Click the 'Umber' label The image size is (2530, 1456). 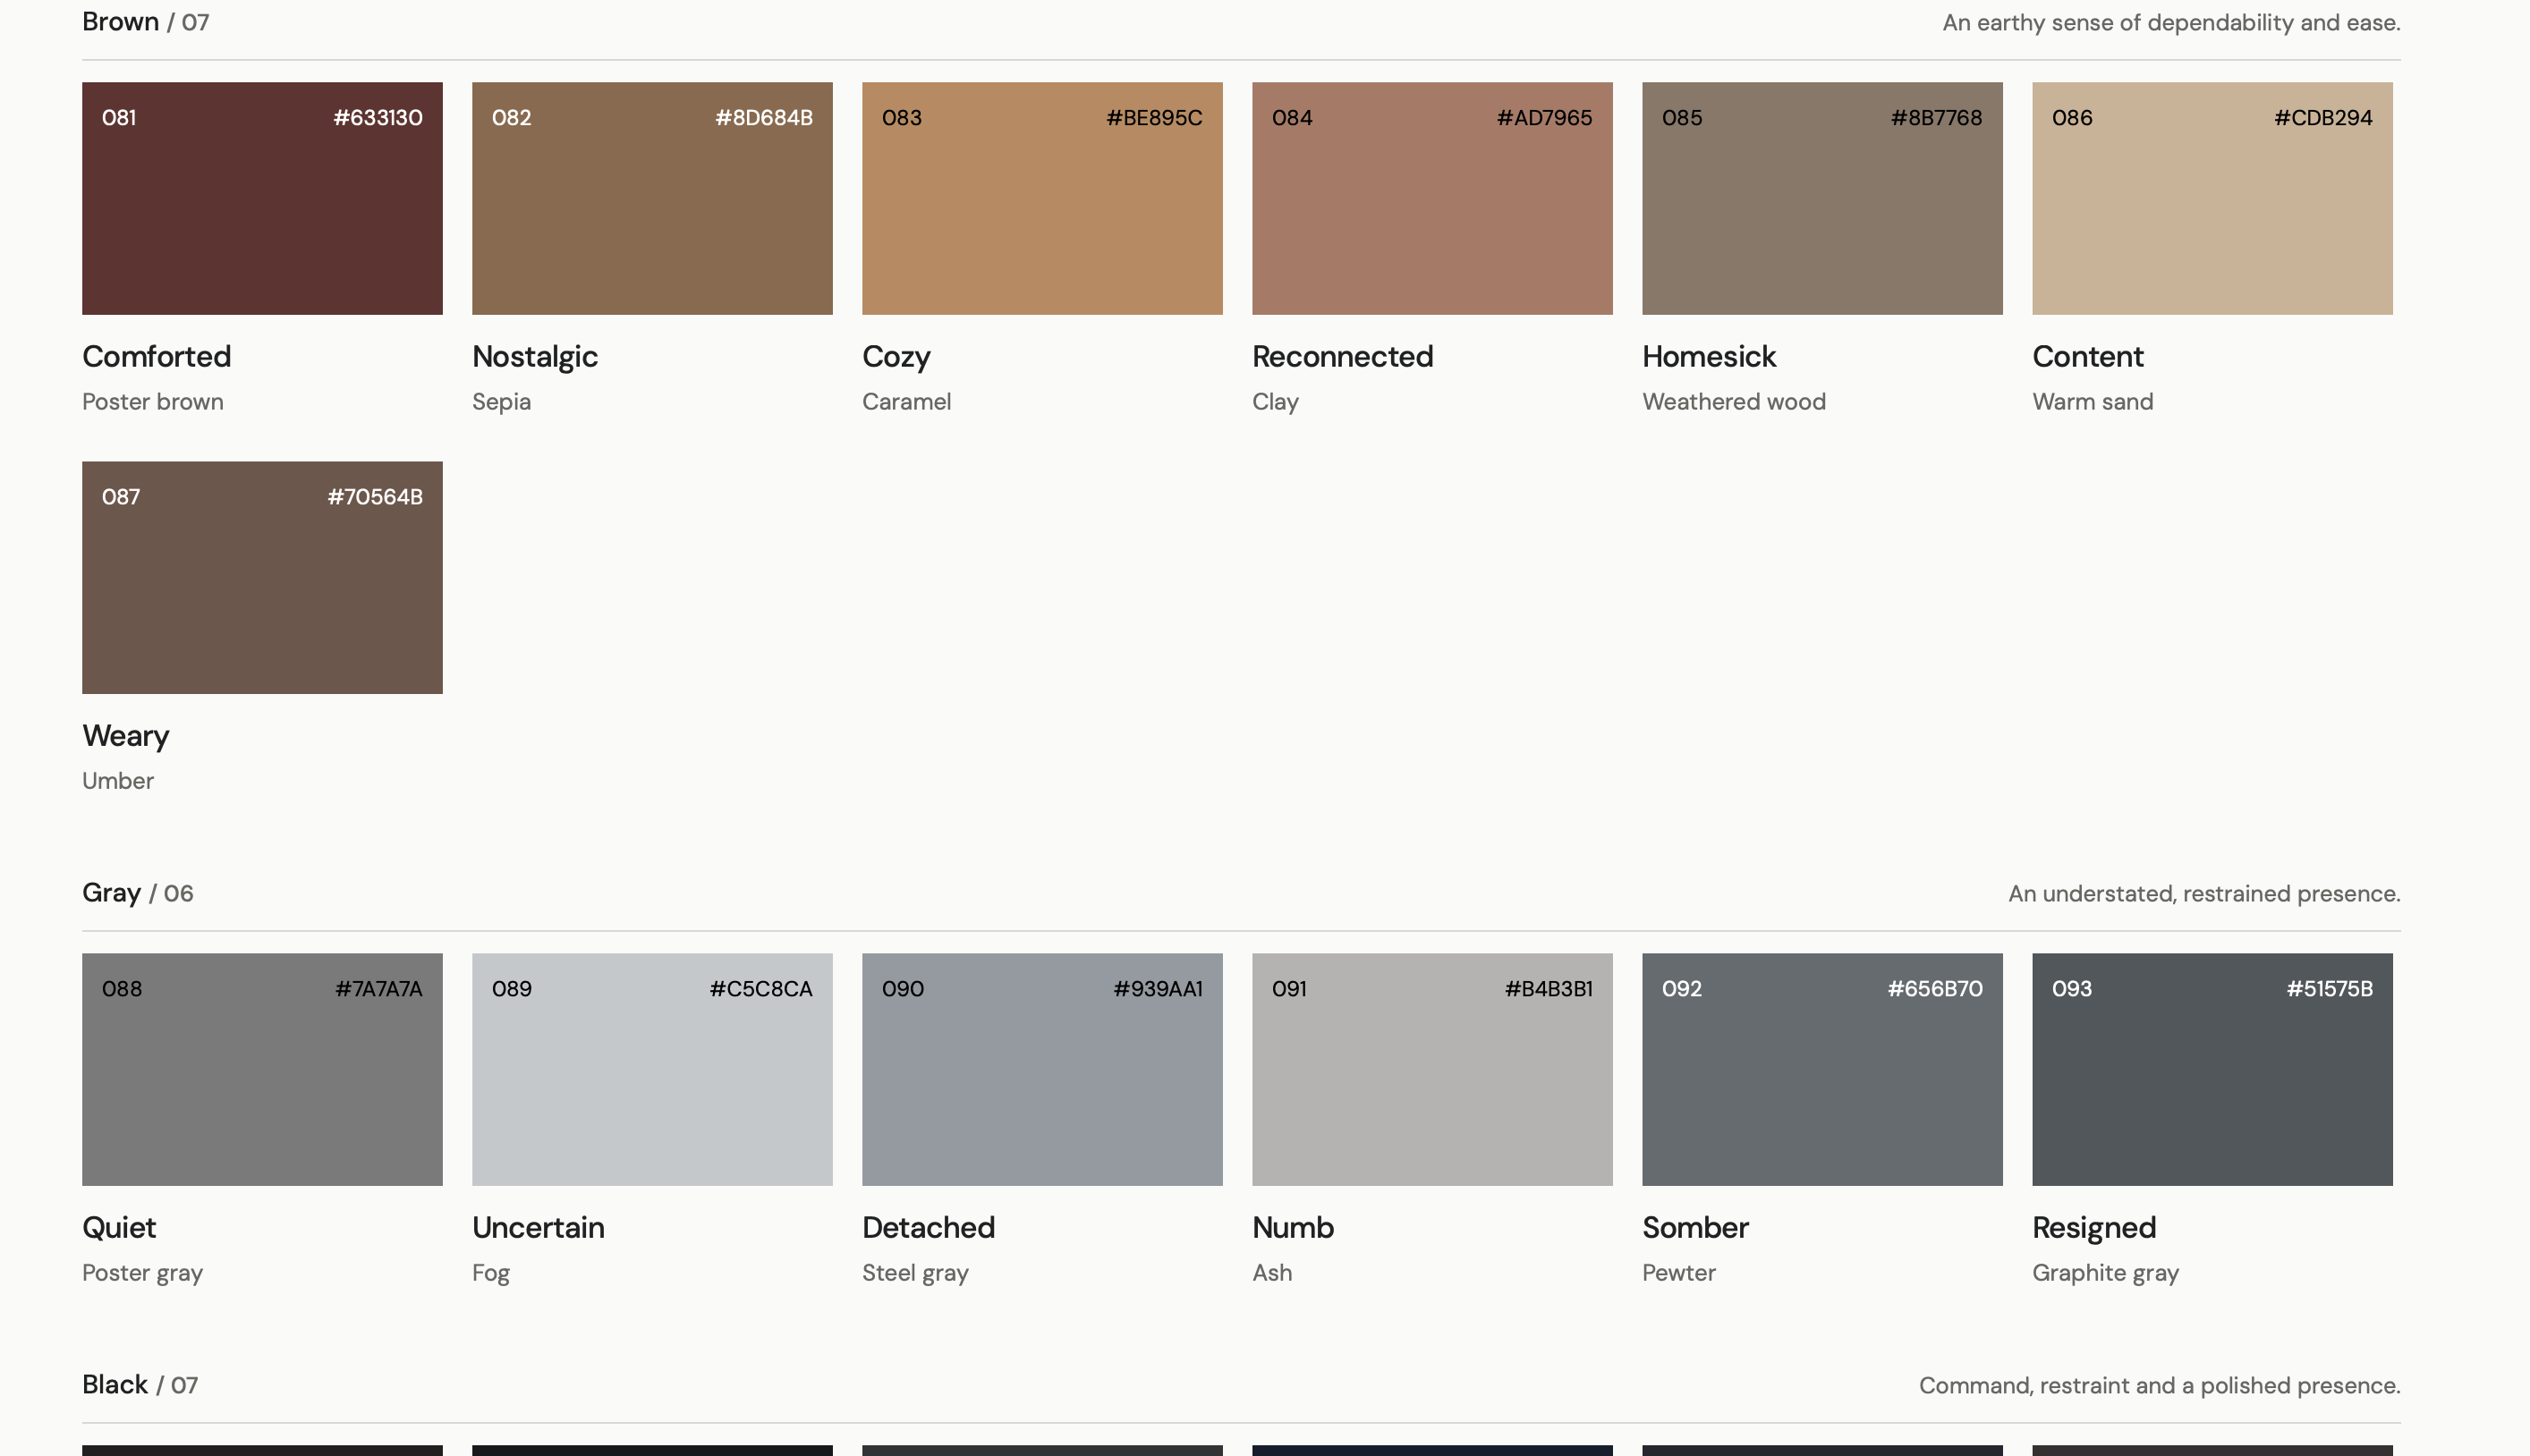point(118,781)
